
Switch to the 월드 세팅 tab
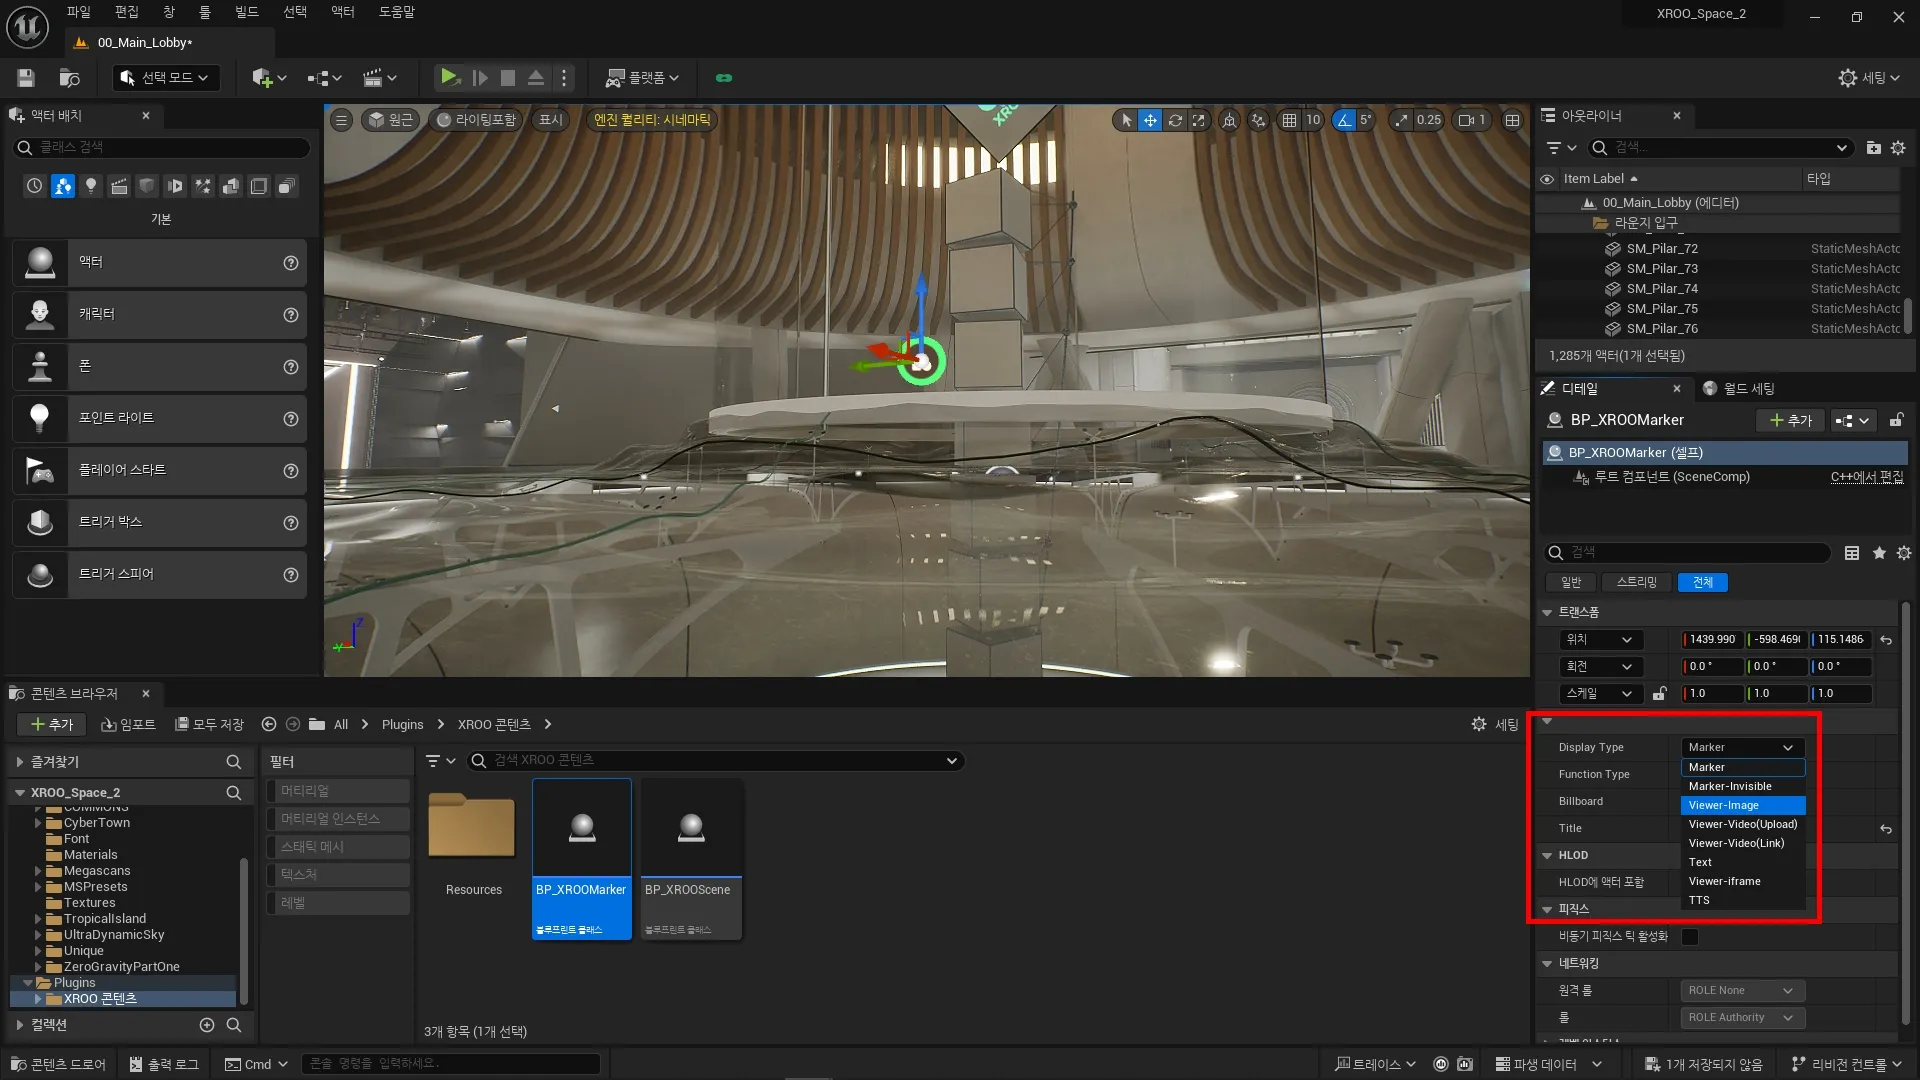1748,388
